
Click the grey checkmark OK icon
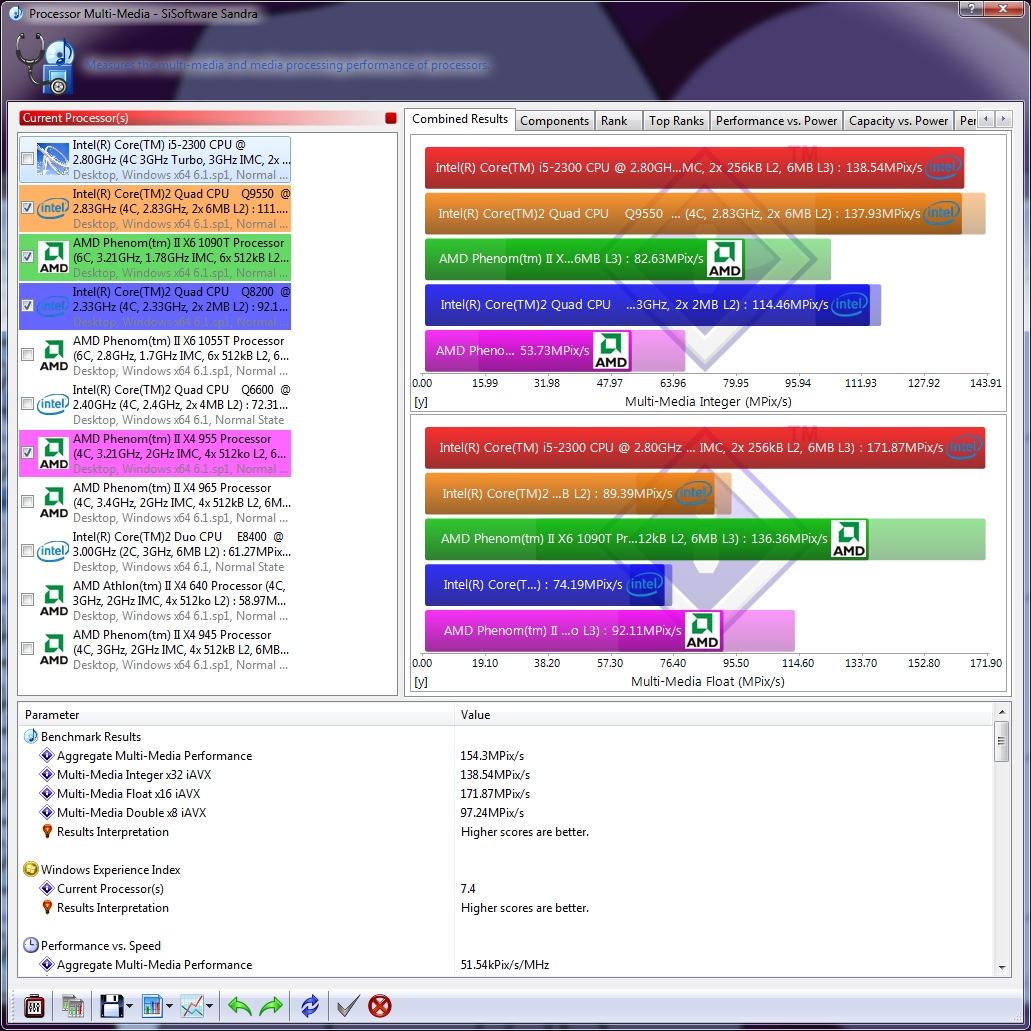[348, 1006]
